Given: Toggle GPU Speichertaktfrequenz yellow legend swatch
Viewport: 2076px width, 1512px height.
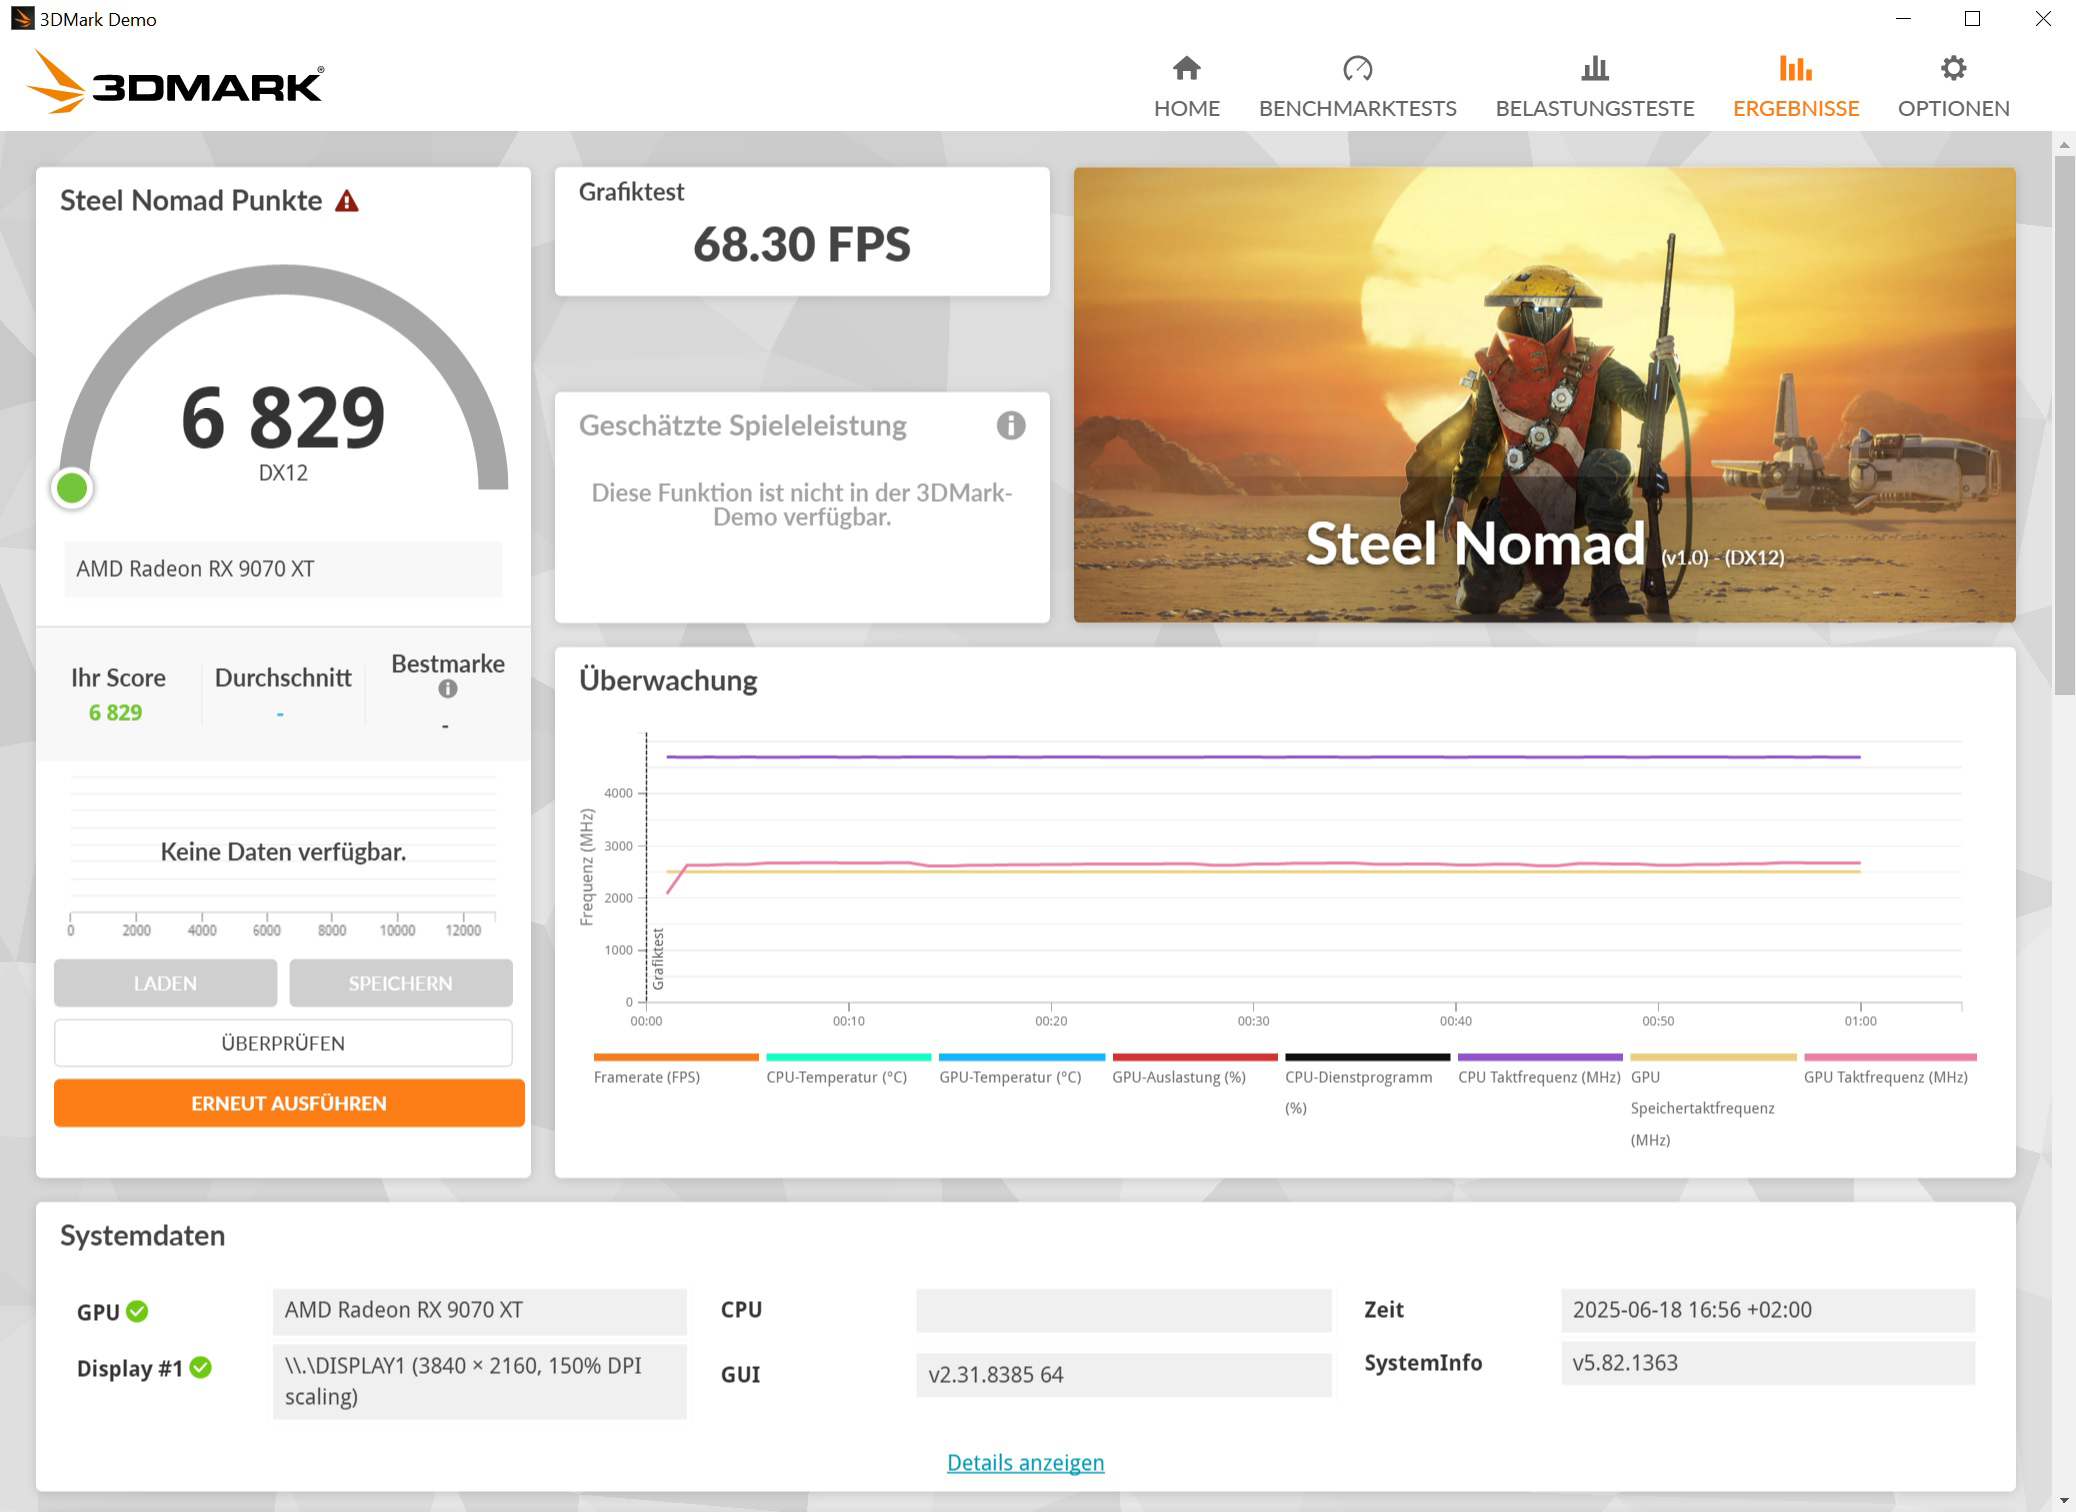Looking at the screenshot, I should pos(1713,1057).
